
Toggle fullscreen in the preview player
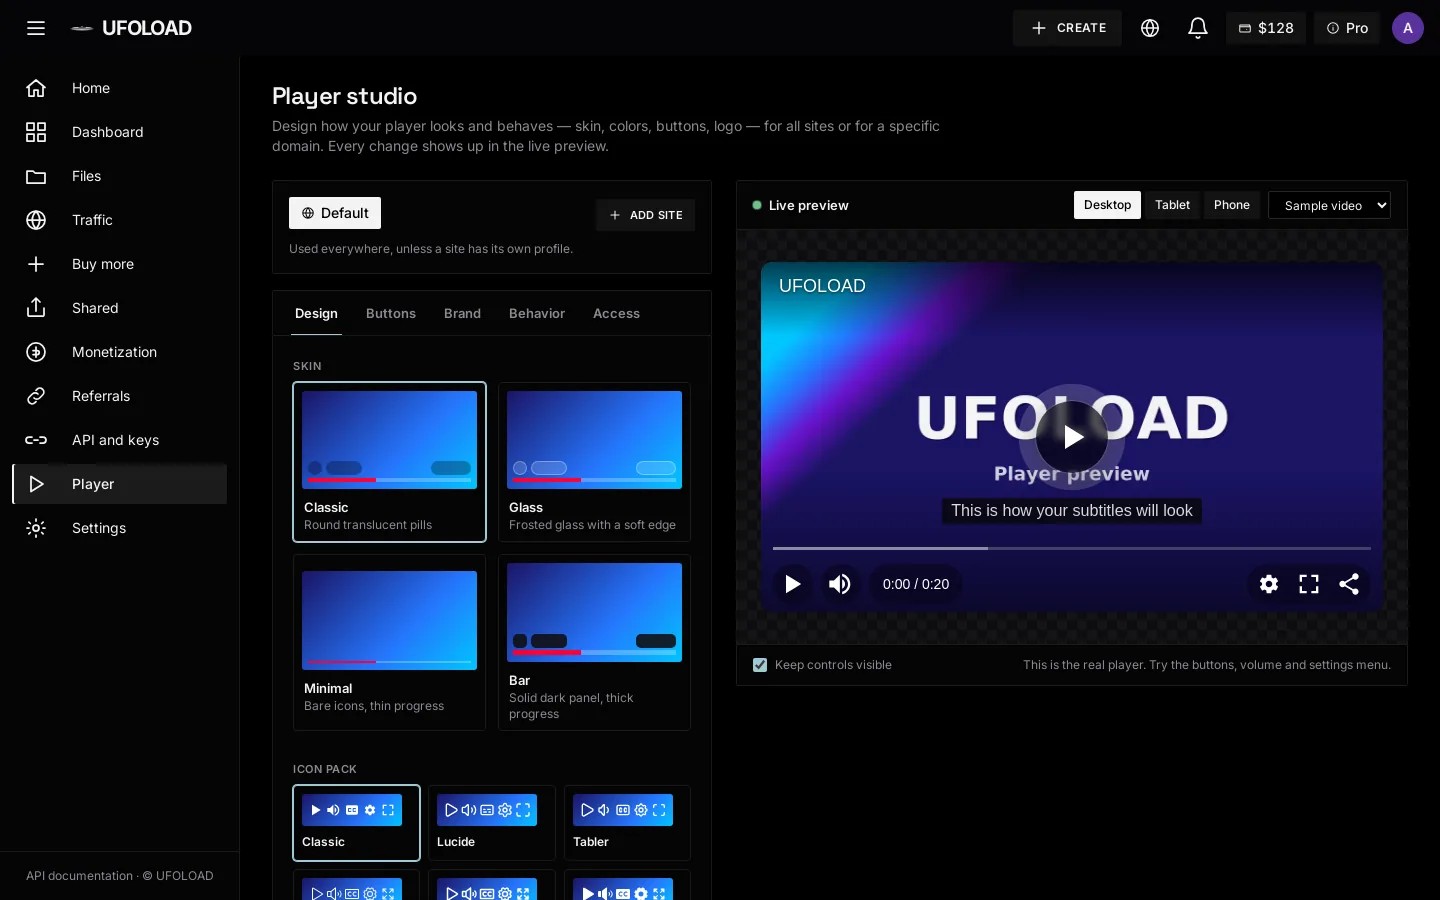(1309, 584)
